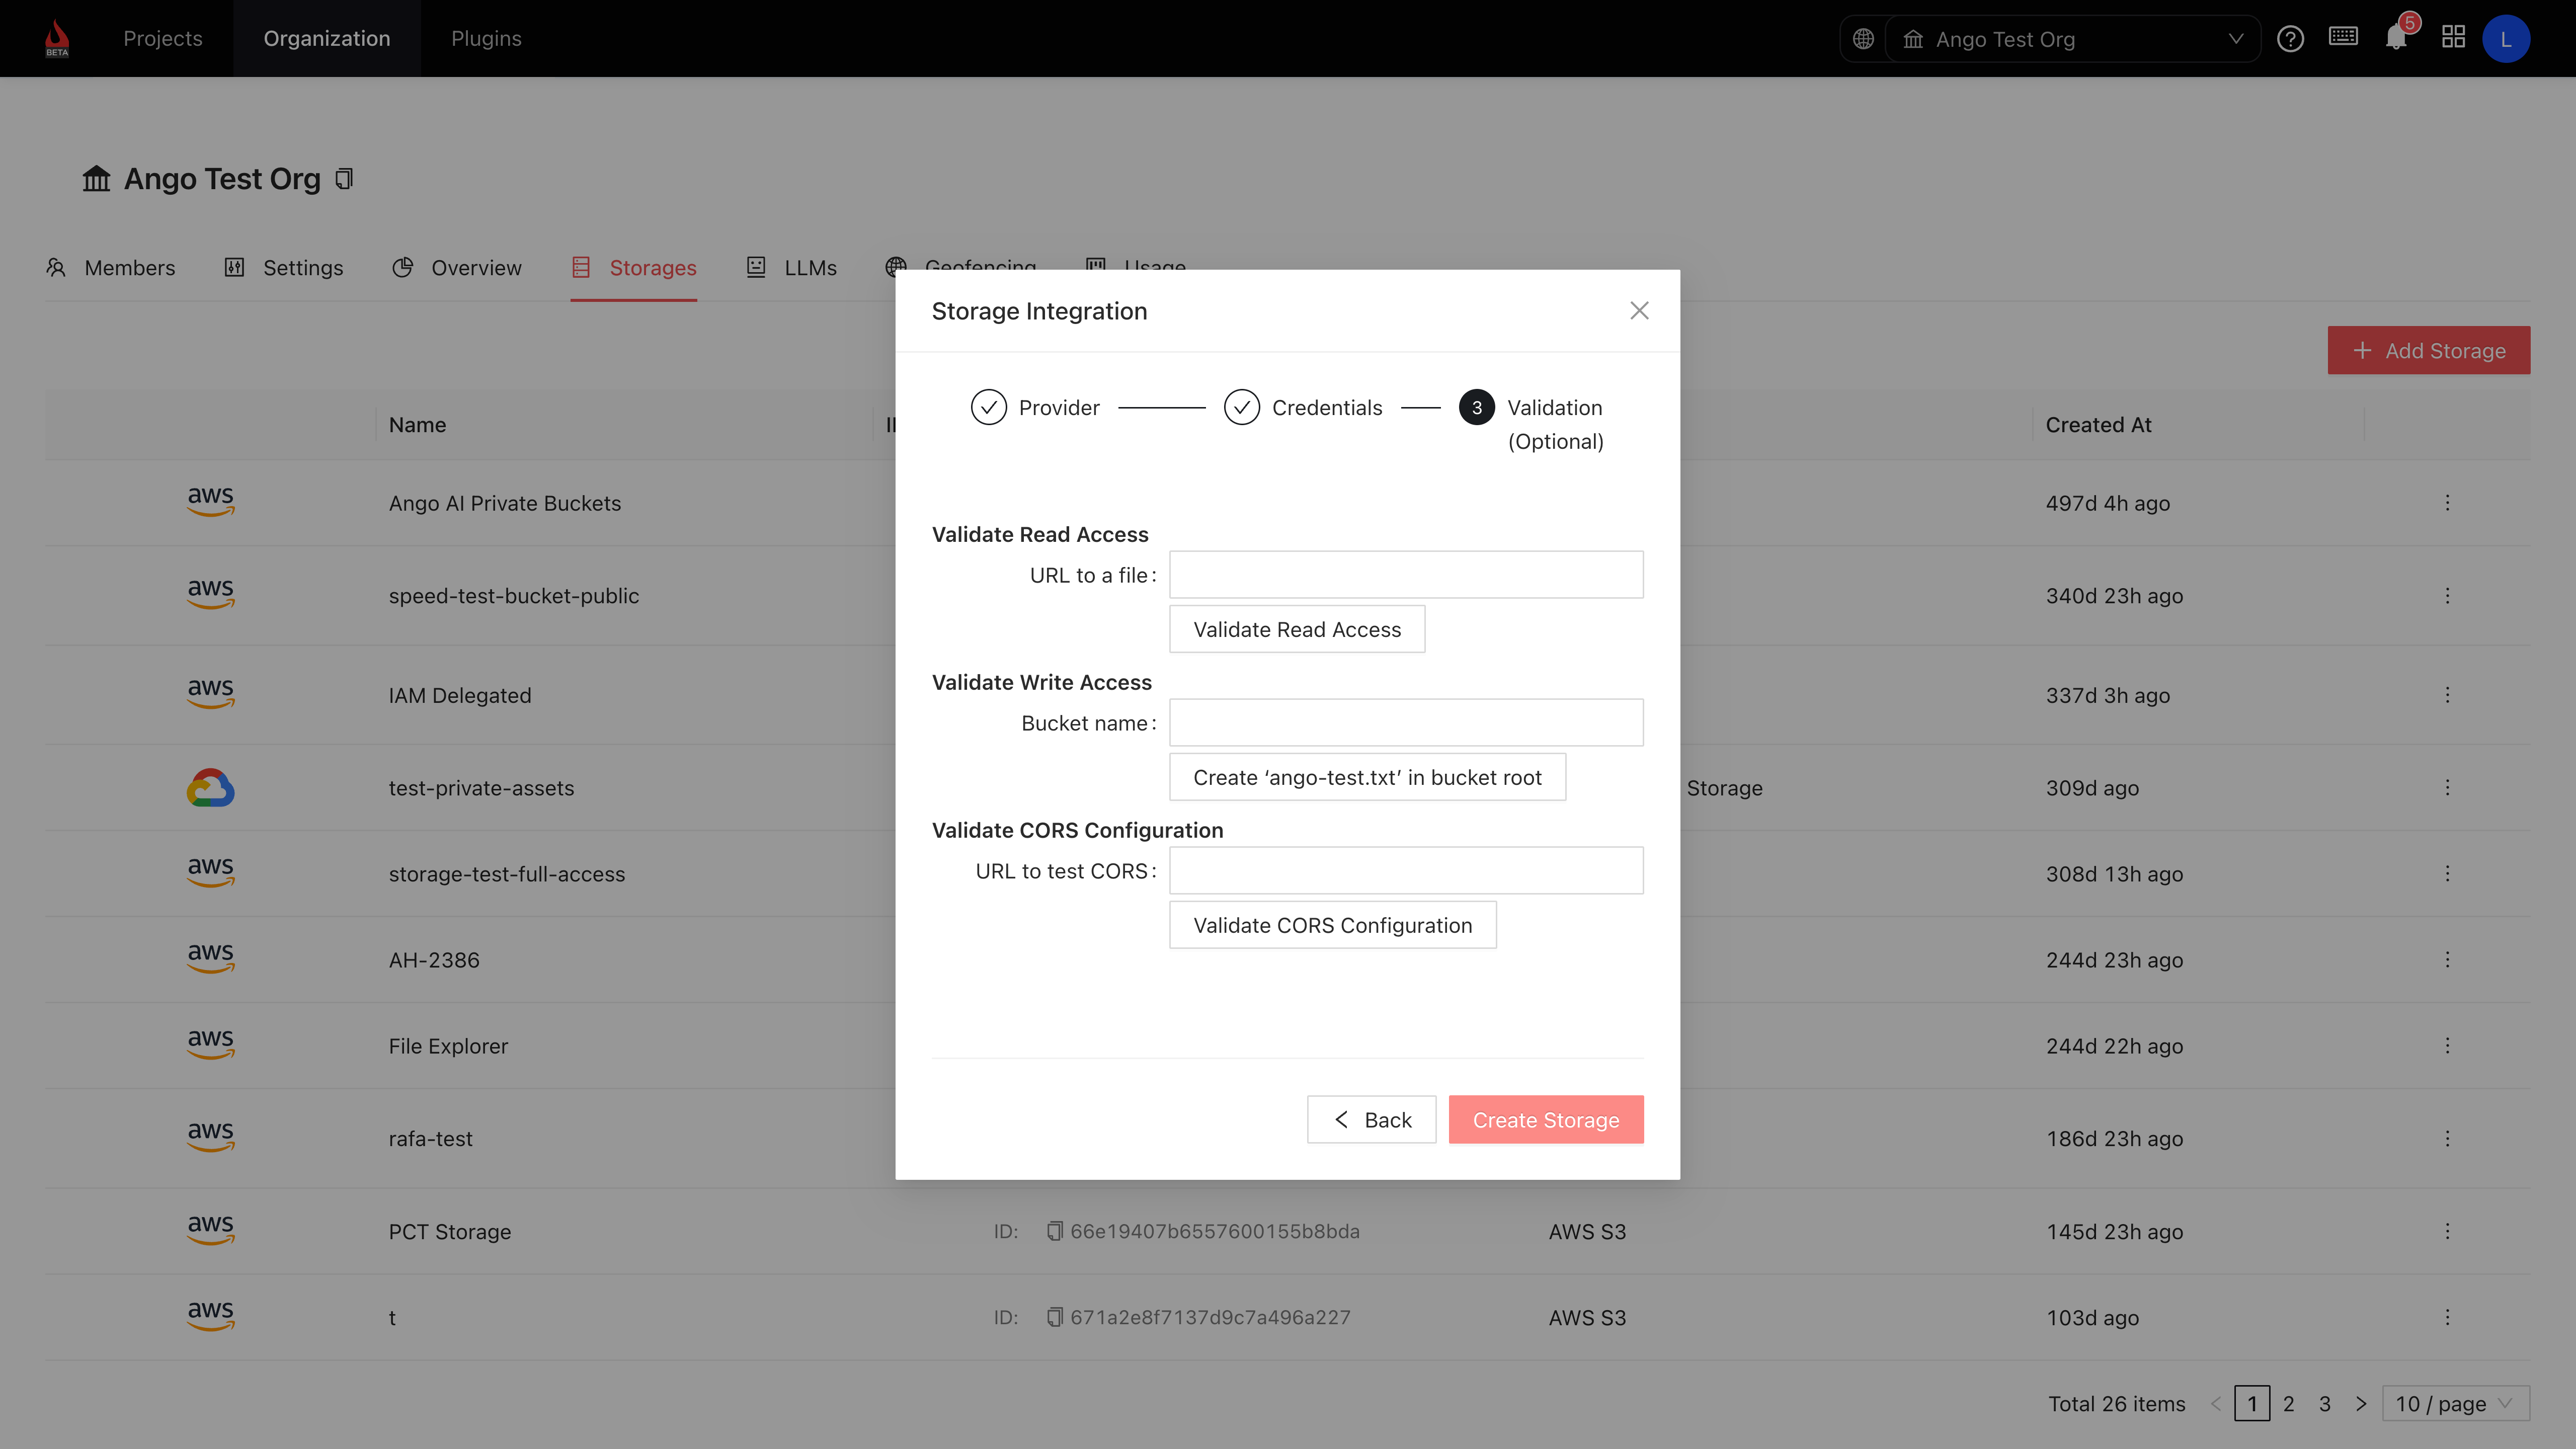Open the Plugins menu
The width and height of the screenshot is (2576, 1449).
tap(486, 38)
